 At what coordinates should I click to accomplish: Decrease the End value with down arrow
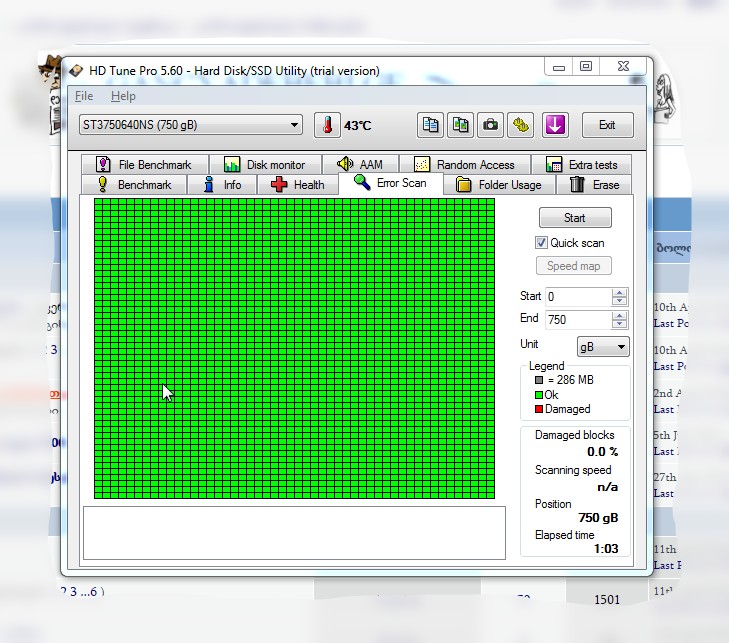tap(619, 324)
